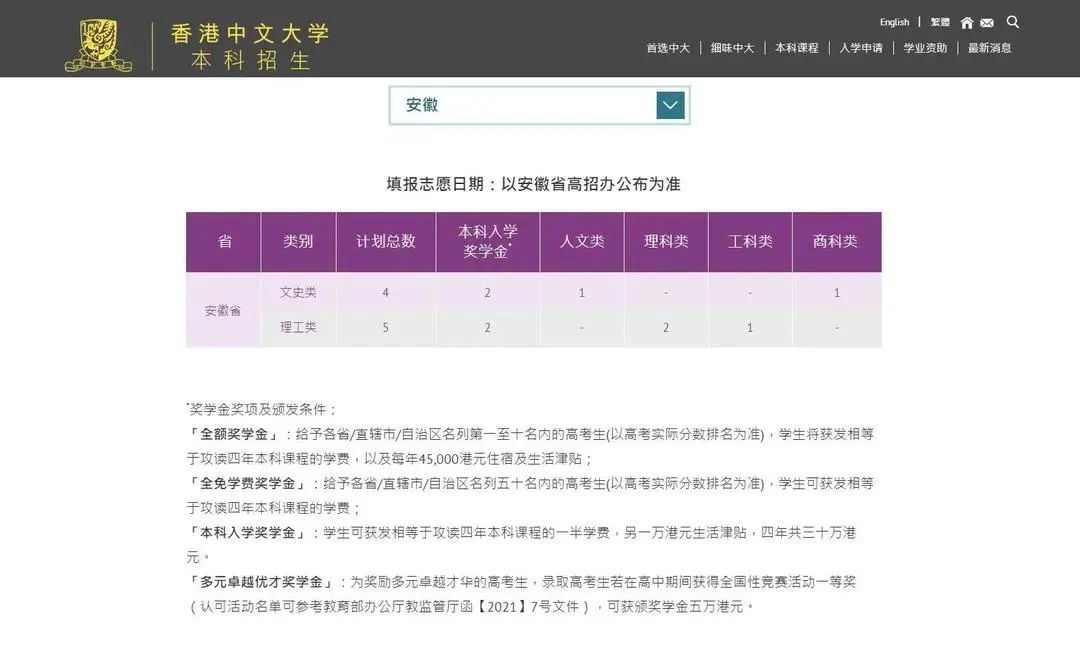Select the 理工类 row label
The height and width of the screenshot is (654, 1080).
coord(298,328)
